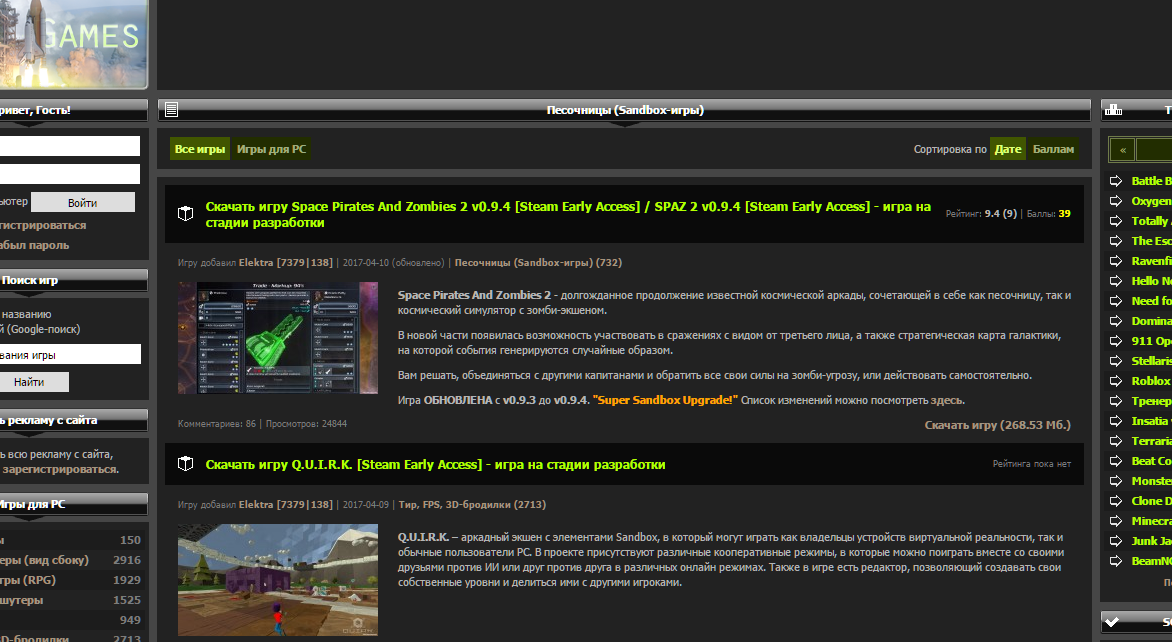Screen dimensions: 1172x642
Task: Open the Terraria game link
Action: pos(1151,441)
